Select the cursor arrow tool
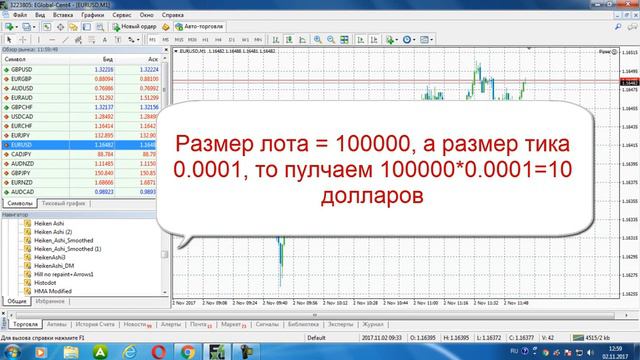640x360 pixels. 9,40
